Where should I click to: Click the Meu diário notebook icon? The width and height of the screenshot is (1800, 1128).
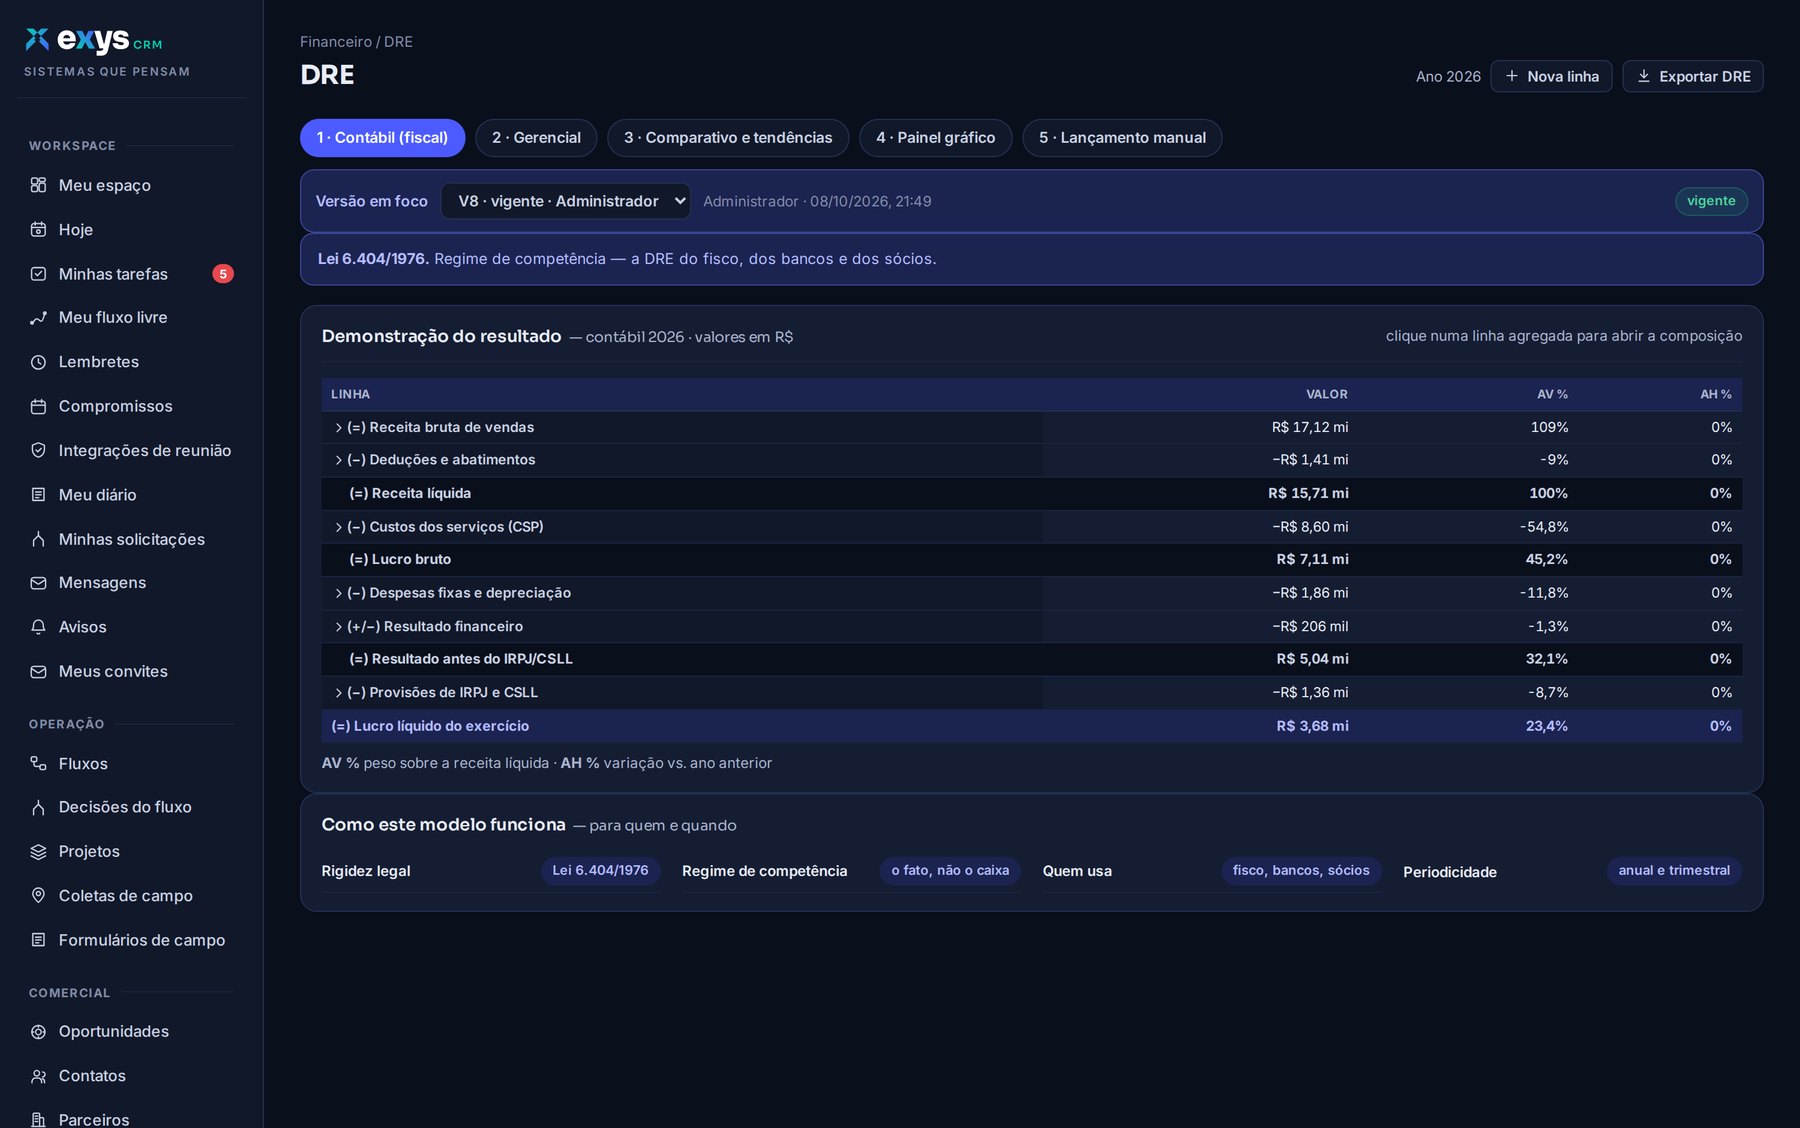[x=38, y=495]
